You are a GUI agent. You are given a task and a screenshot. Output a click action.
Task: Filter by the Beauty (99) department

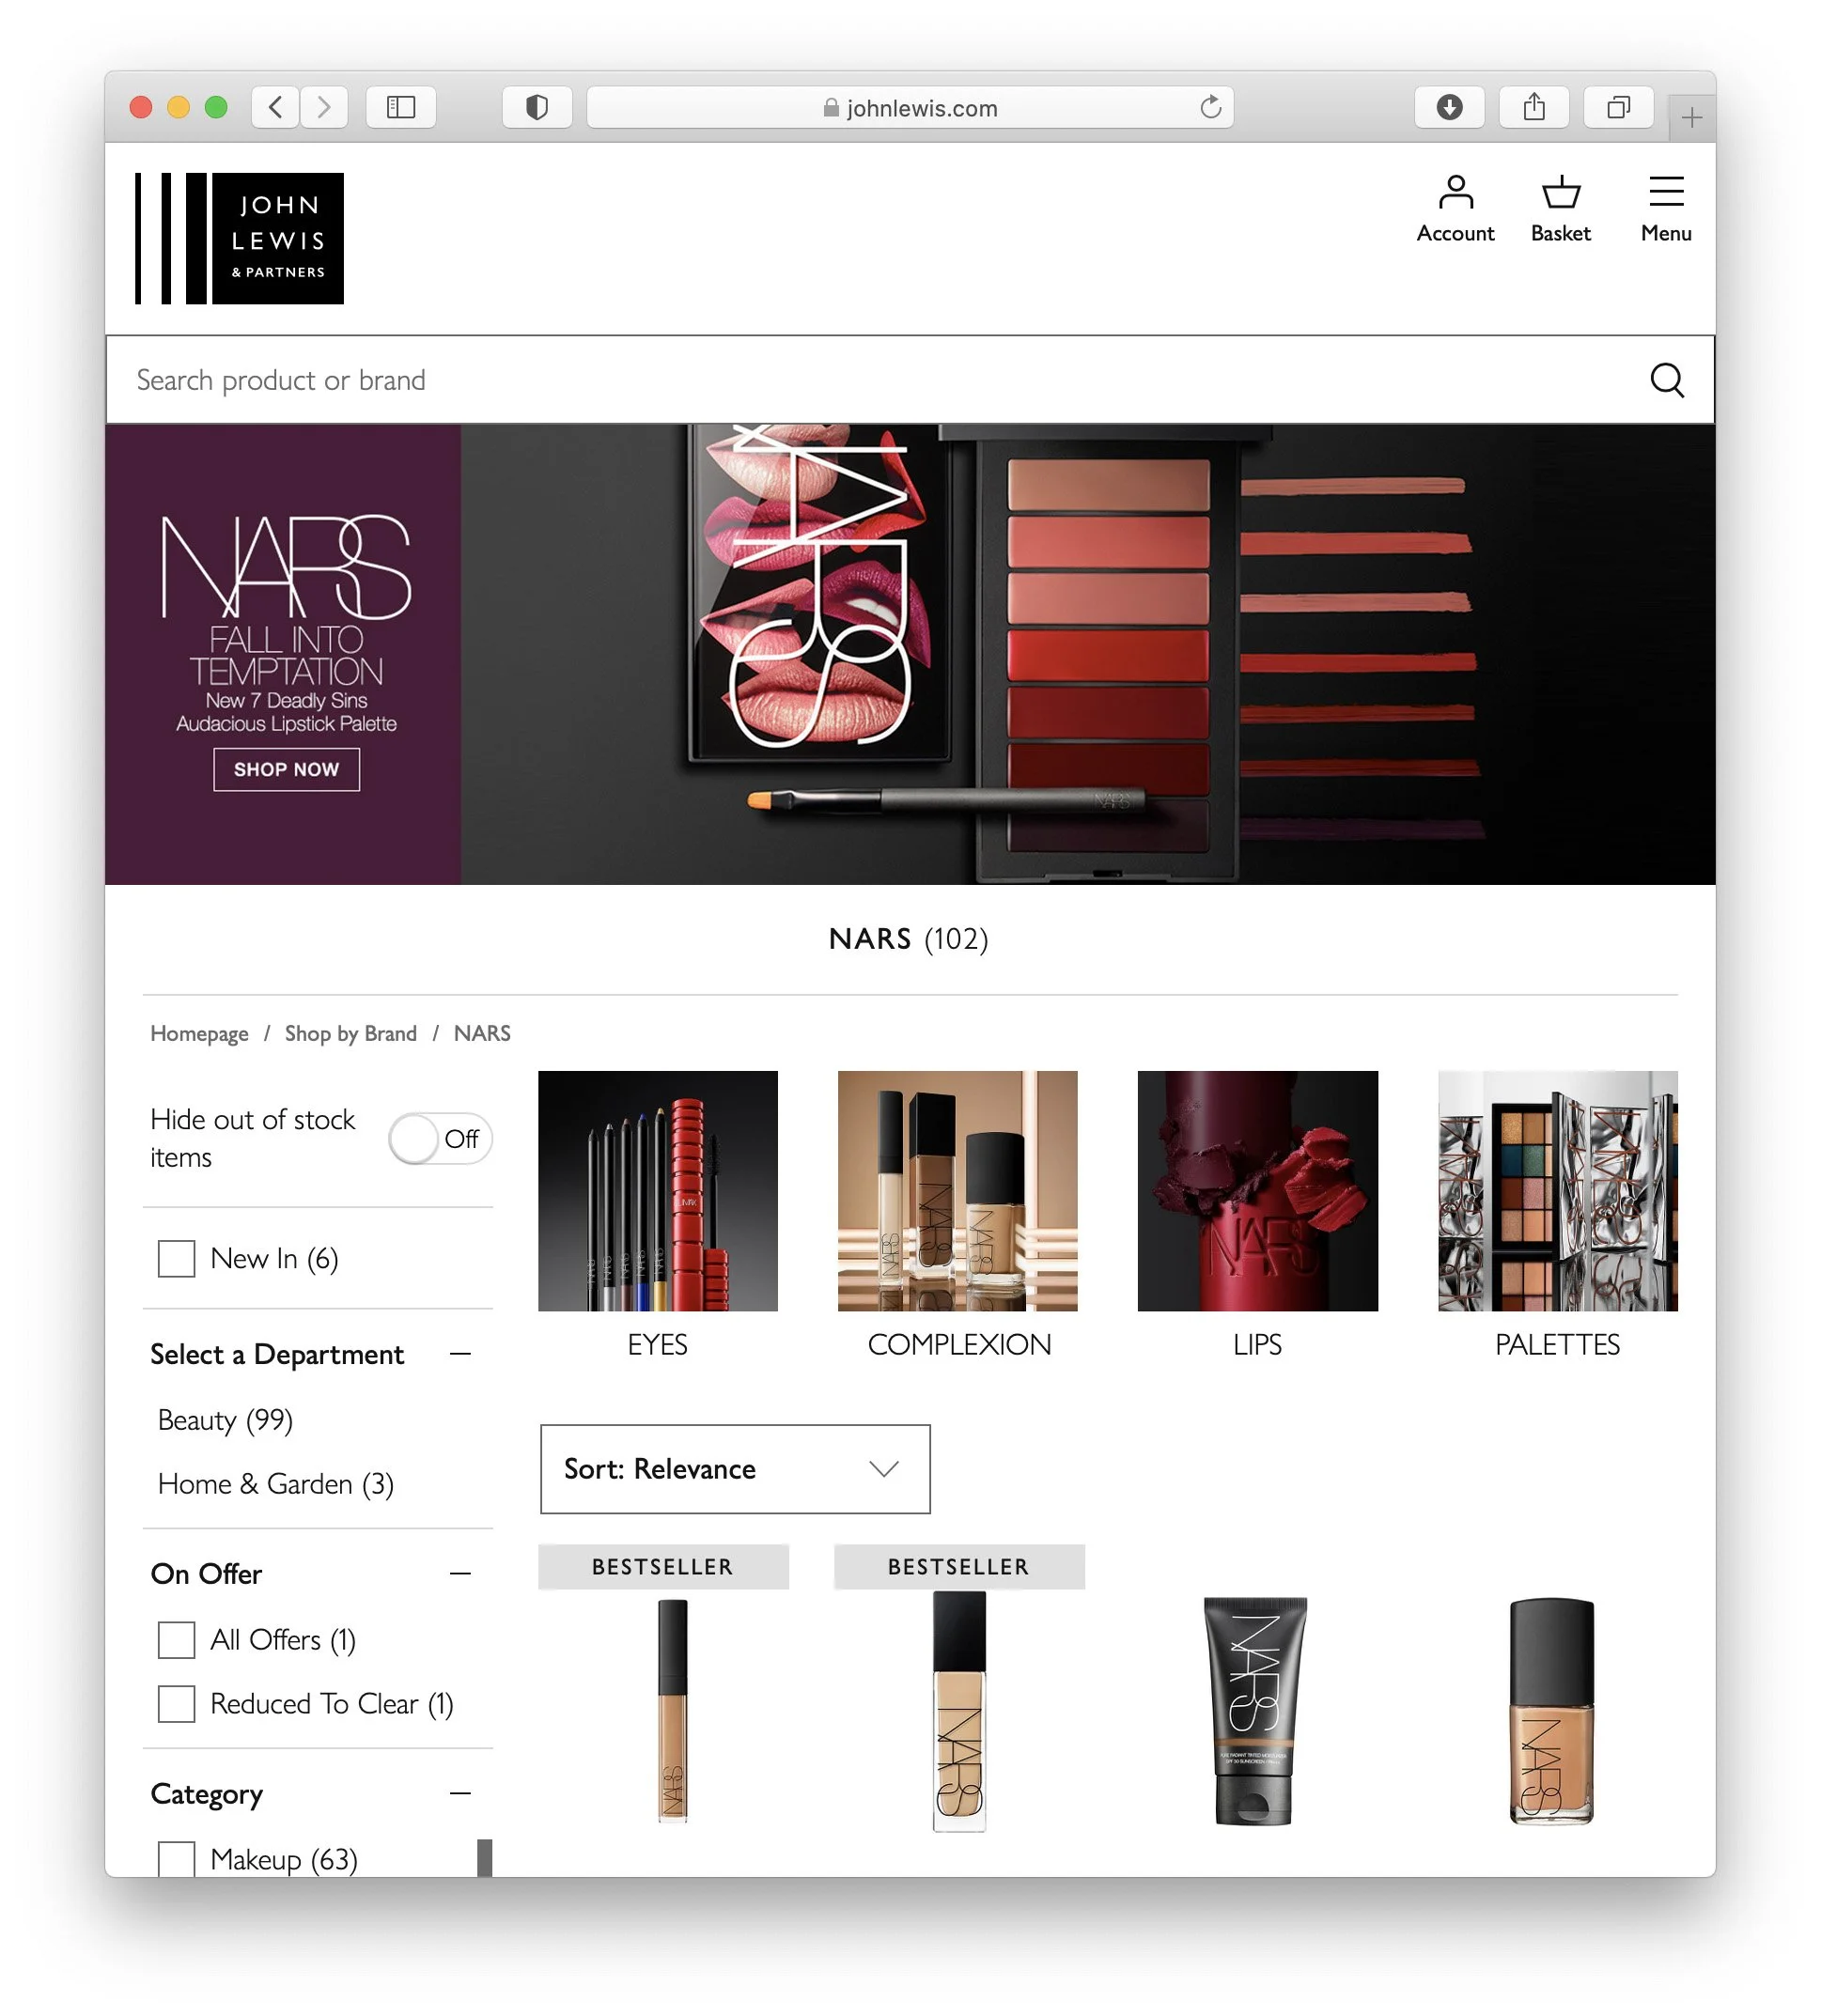tap(225, 1420)
